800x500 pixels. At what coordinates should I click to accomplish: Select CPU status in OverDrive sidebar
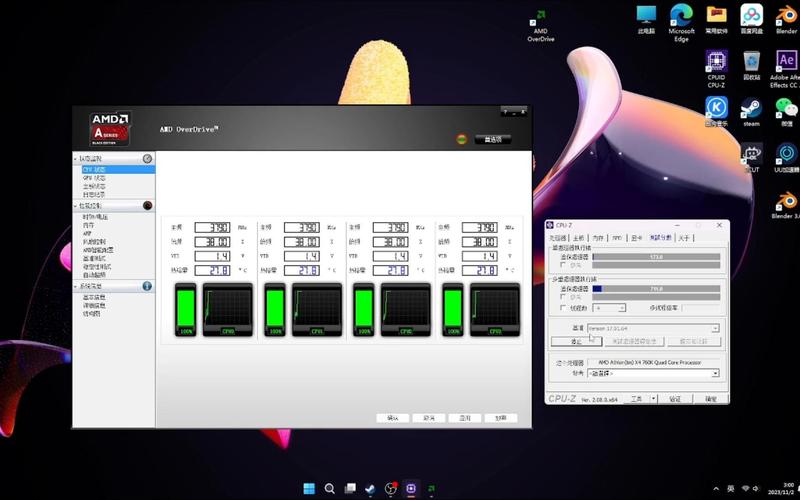click(x=118, y=169)
